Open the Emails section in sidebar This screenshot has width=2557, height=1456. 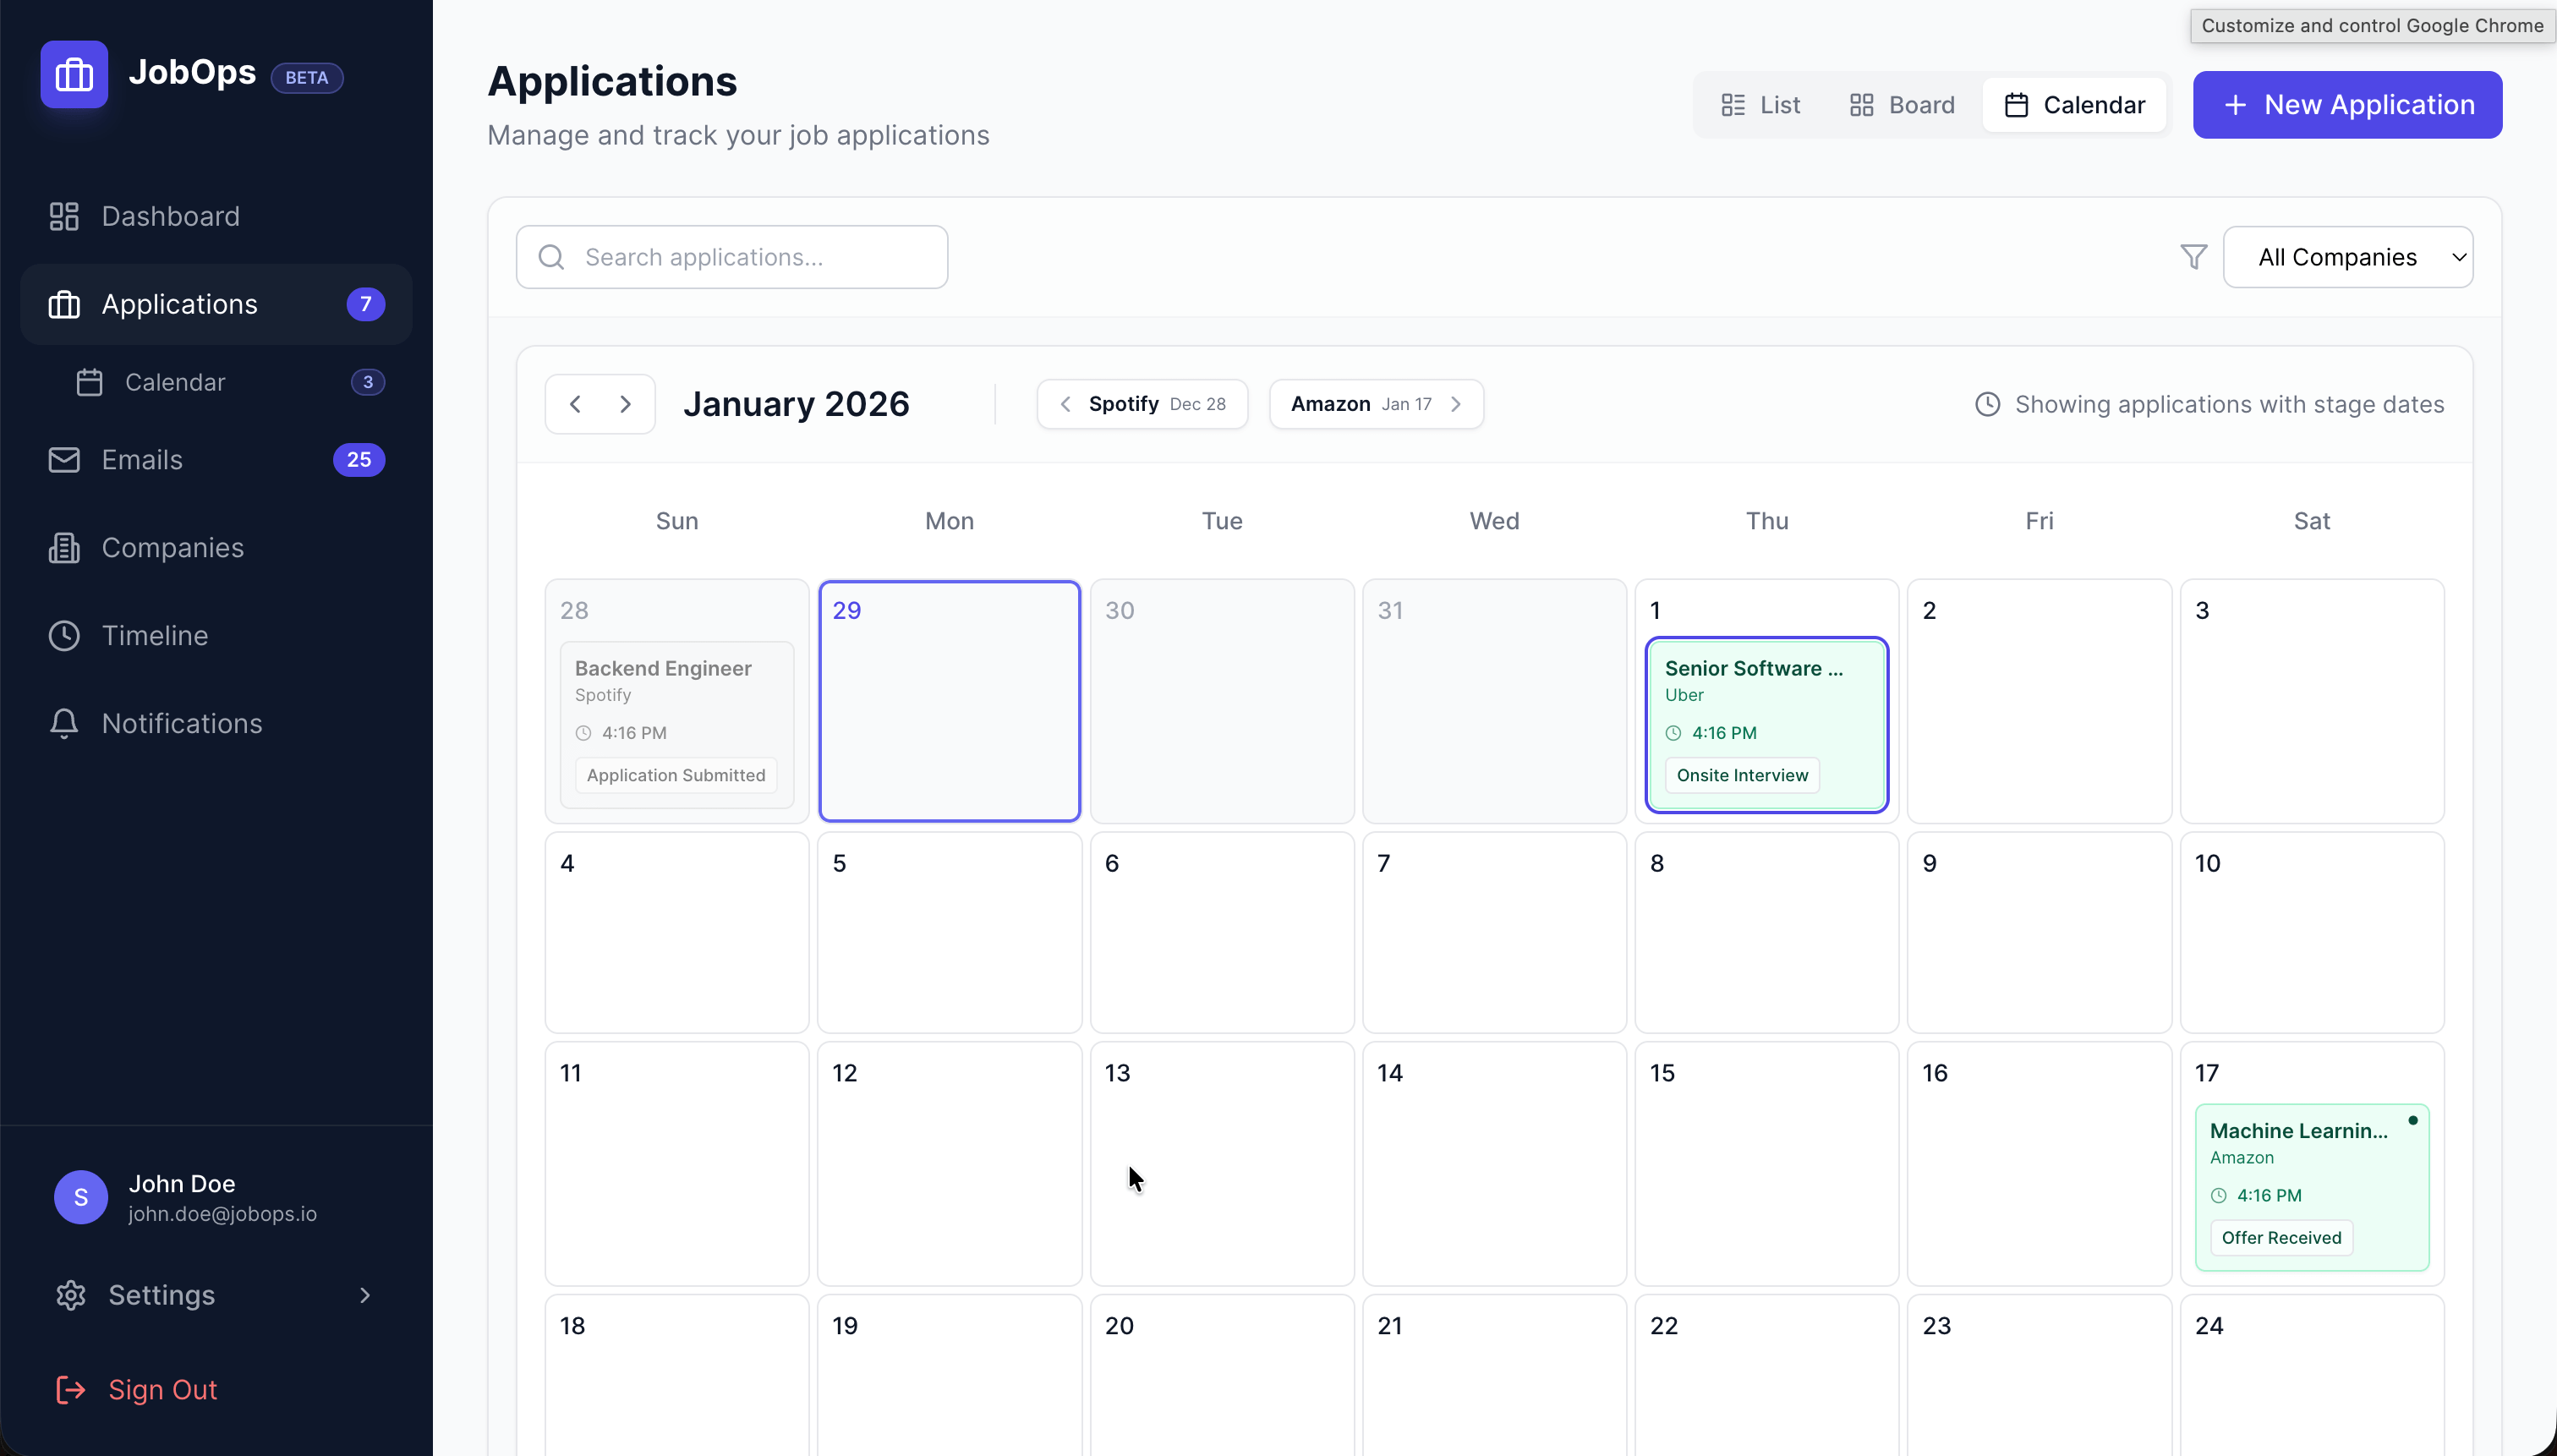[142, 460]
